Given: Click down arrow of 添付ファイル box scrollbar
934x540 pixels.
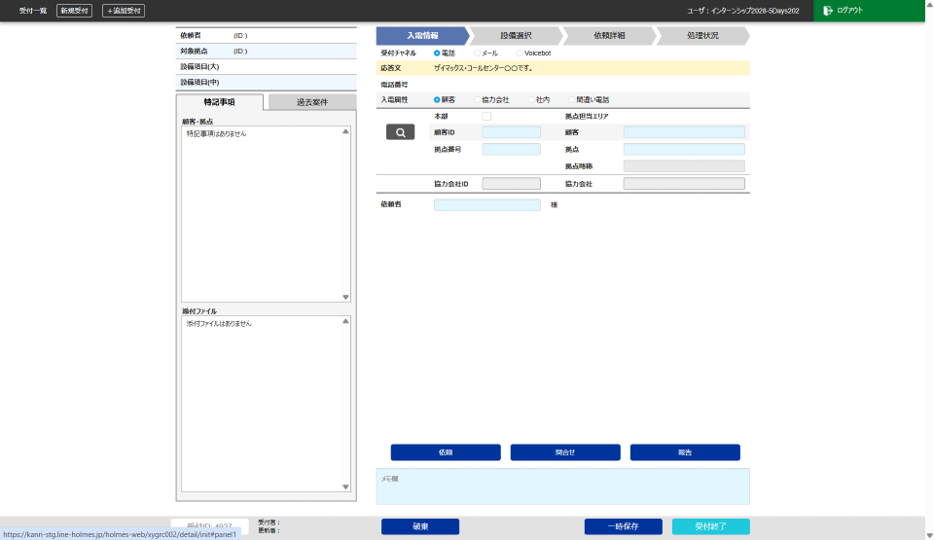Looking at the screenshot, I should pos(345,487).
